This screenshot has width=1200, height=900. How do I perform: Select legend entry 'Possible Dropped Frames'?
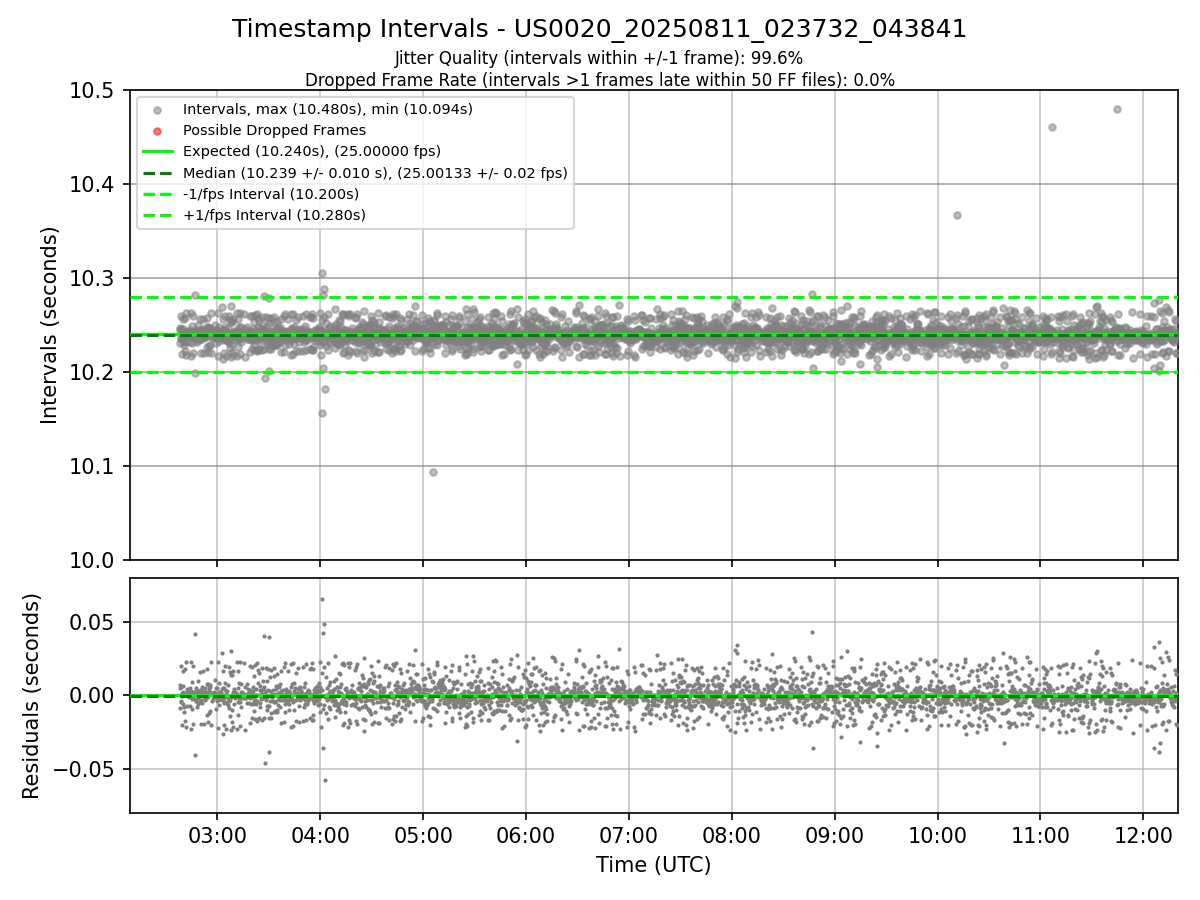coord(274,130)
